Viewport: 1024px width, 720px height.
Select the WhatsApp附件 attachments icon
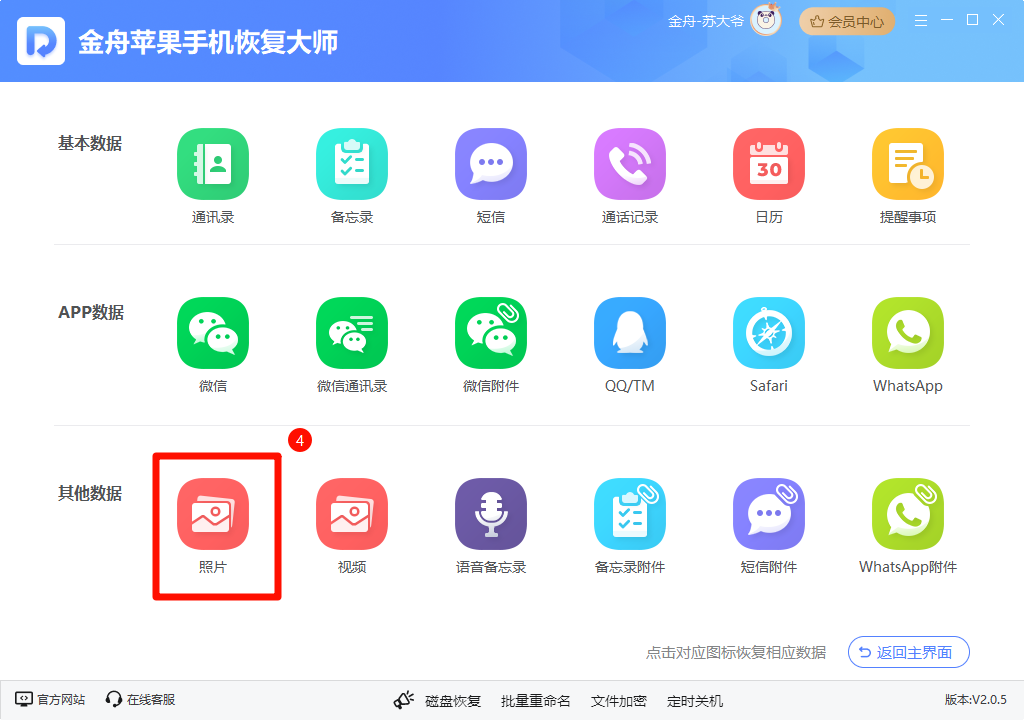click(x=908, y=514)
